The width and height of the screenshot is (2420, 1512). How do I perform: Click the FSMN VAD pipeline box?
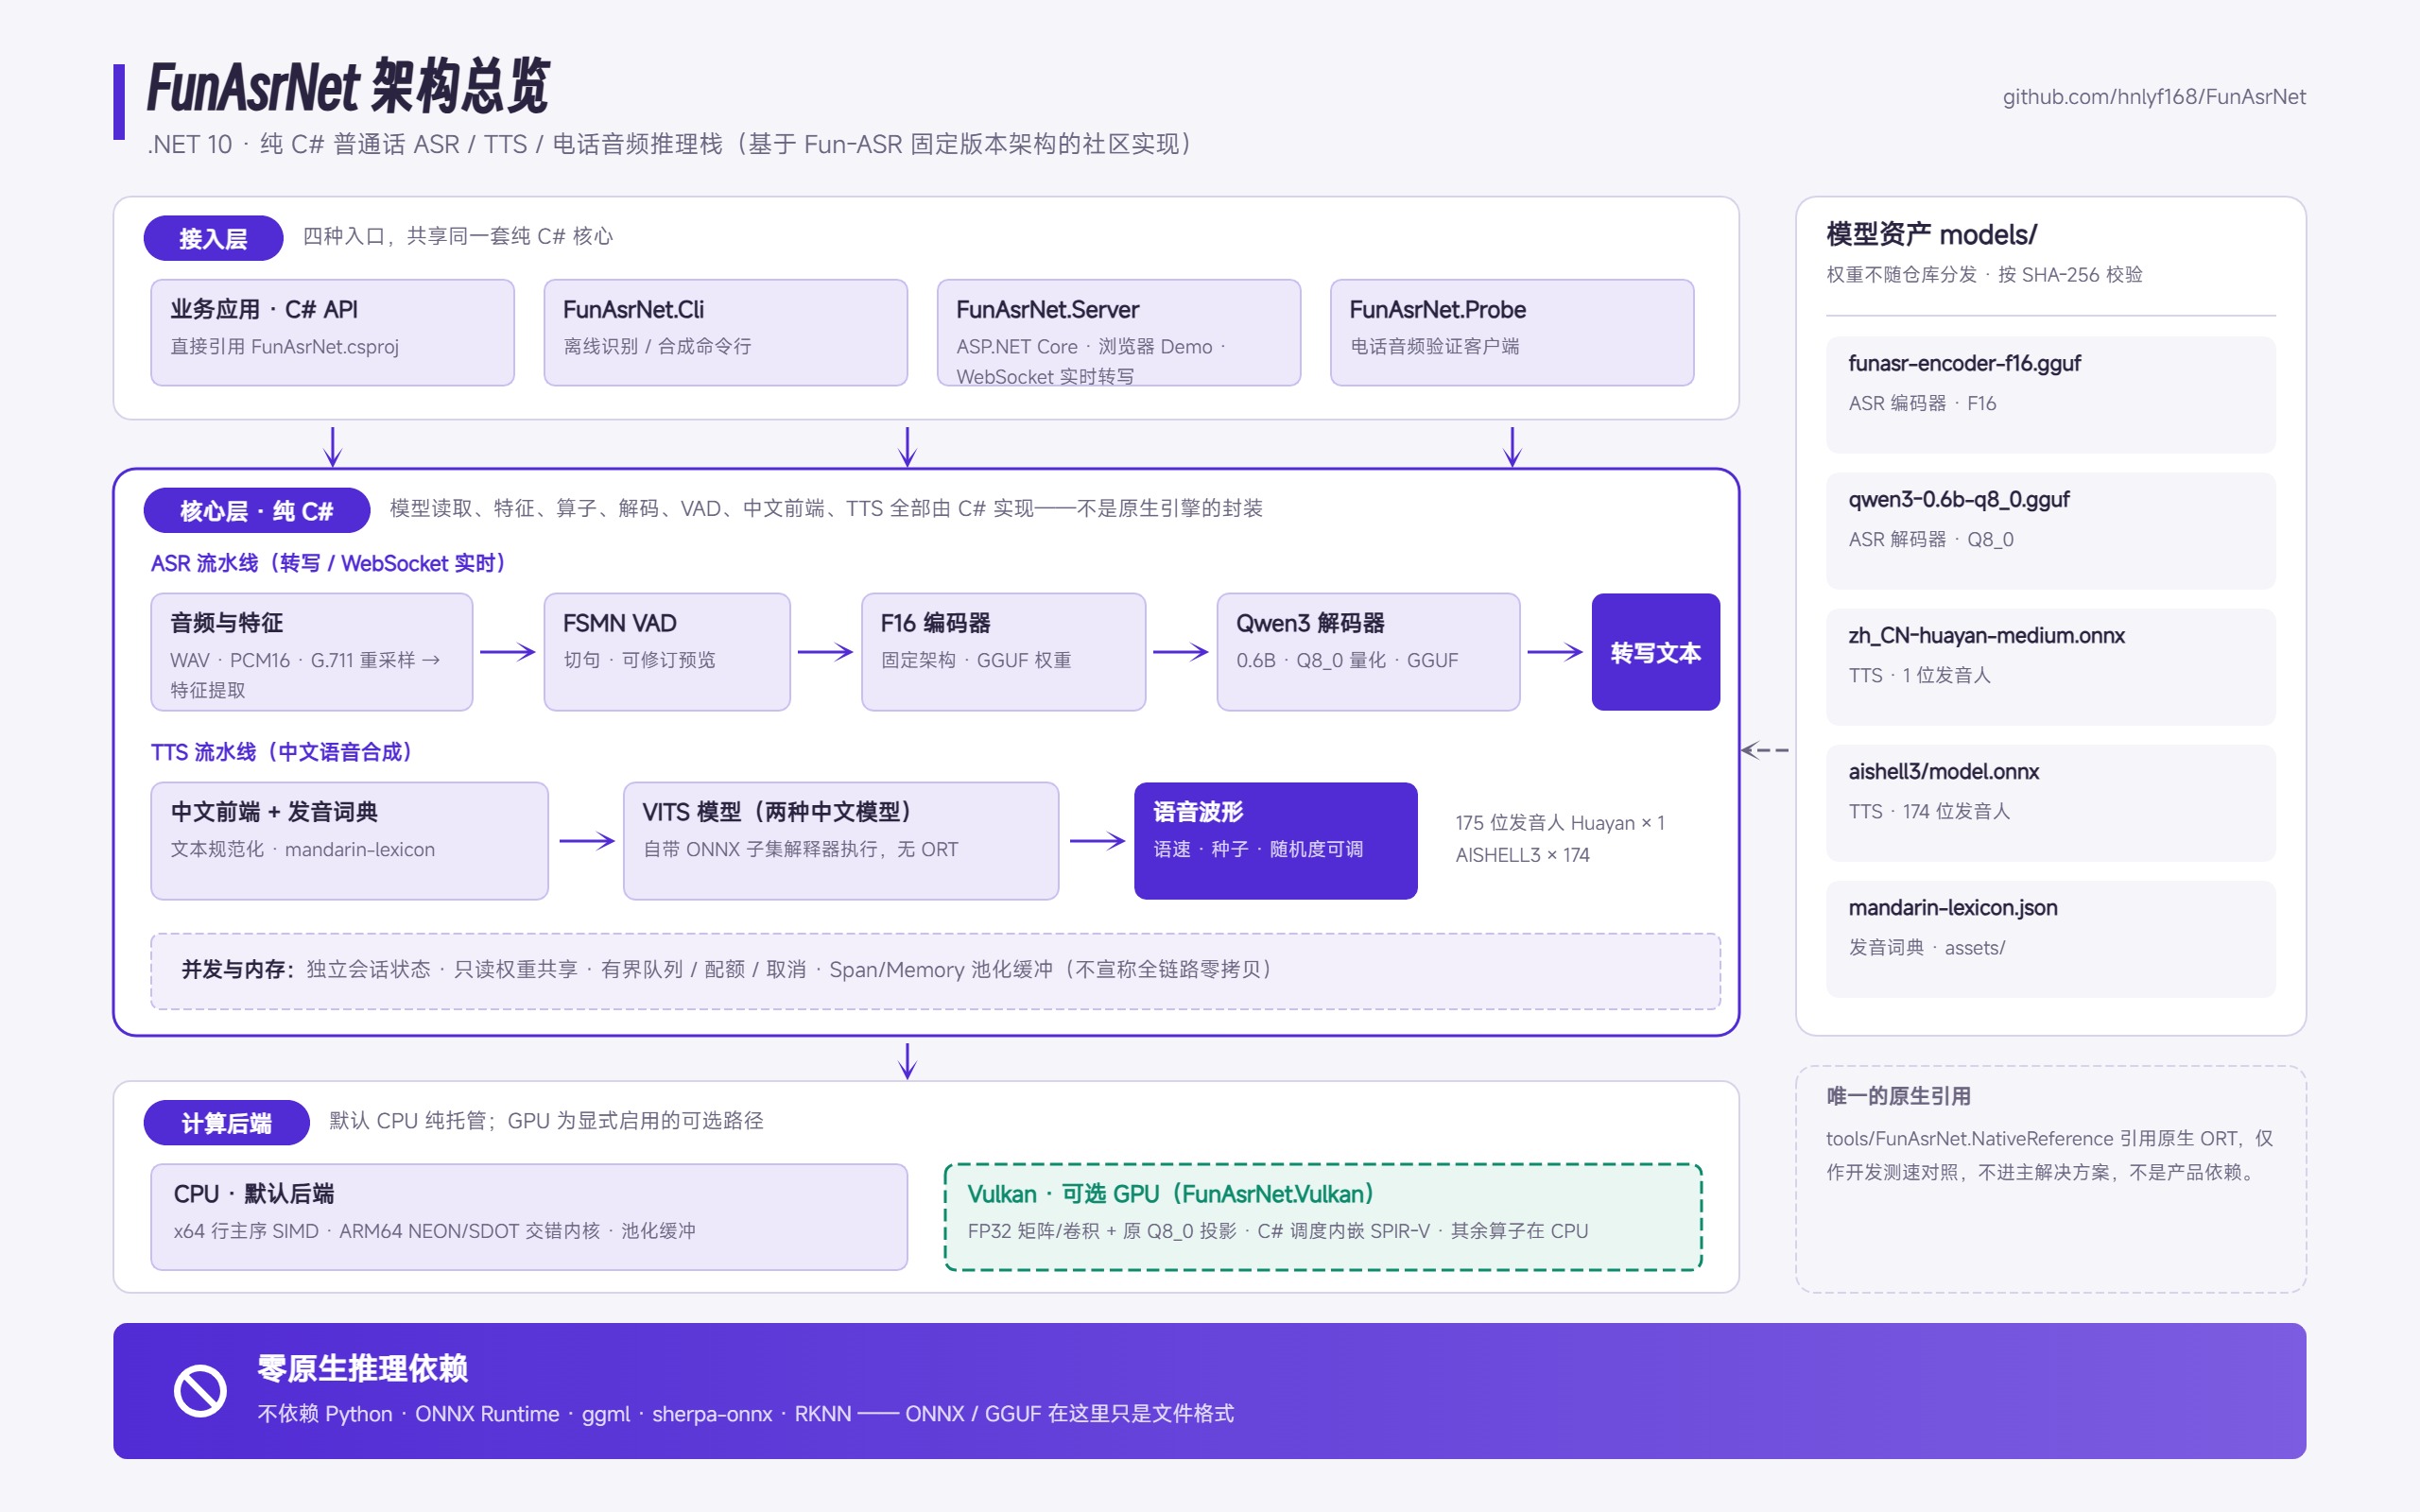pos(666,652)
